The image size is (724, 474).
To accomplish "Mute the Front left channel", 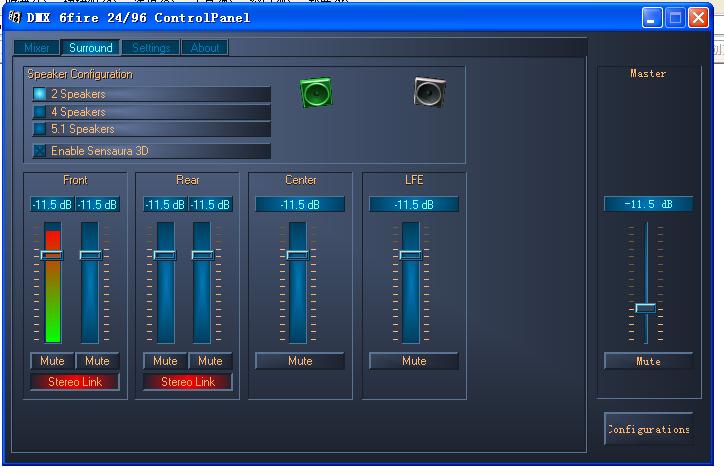I will coord(52,361).
